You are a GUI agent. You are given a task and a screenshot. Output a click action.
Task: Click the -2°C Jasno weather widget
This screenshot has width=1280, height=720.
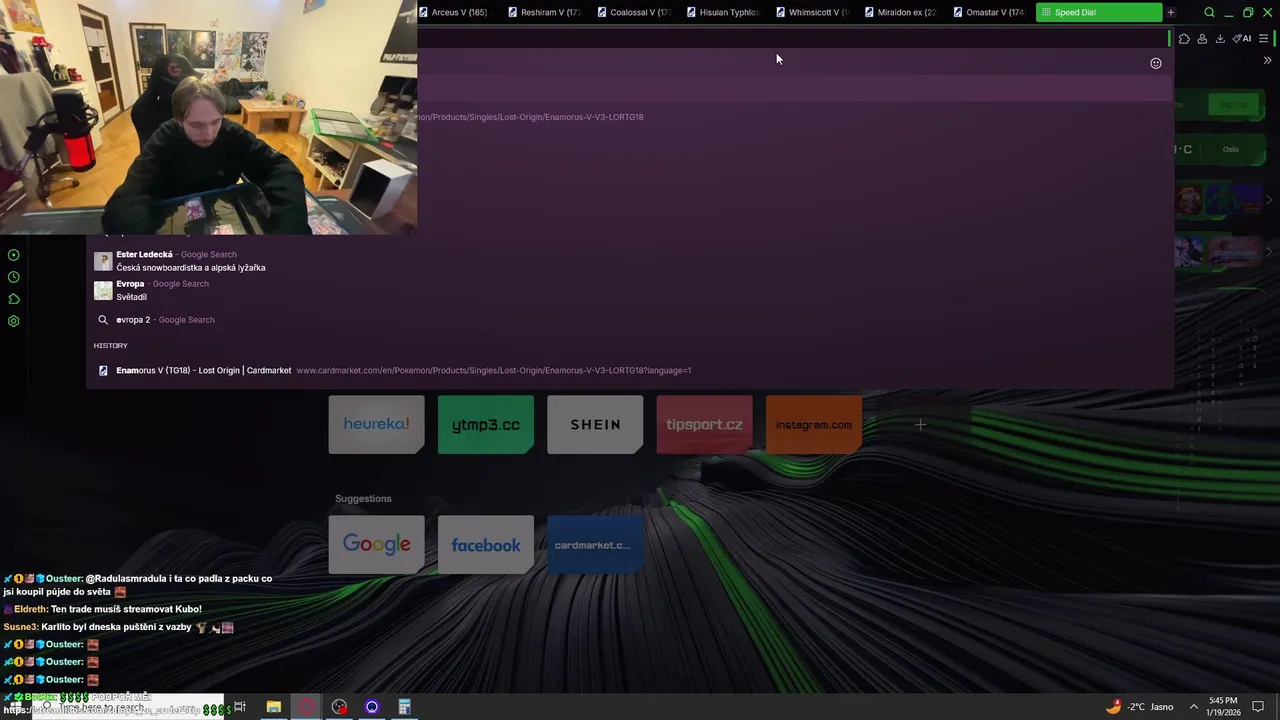point(1139,707)
